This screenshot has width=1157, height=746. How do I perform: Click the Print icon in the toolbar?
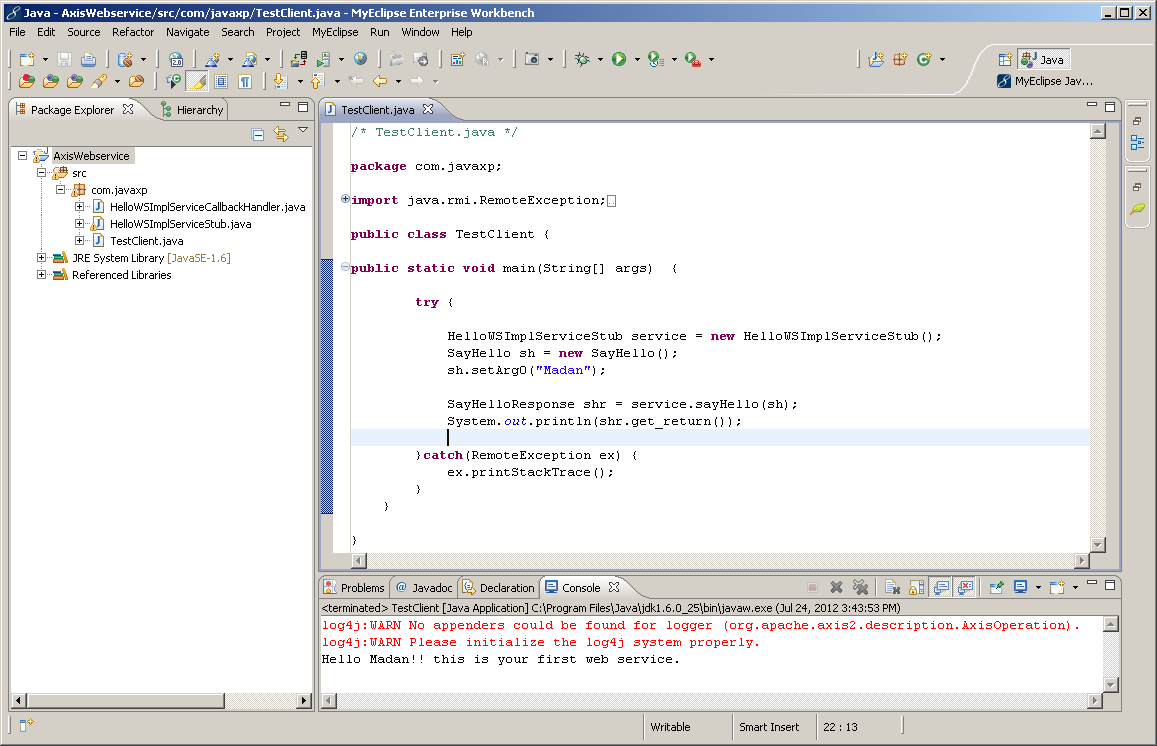[x=89, y=60]
